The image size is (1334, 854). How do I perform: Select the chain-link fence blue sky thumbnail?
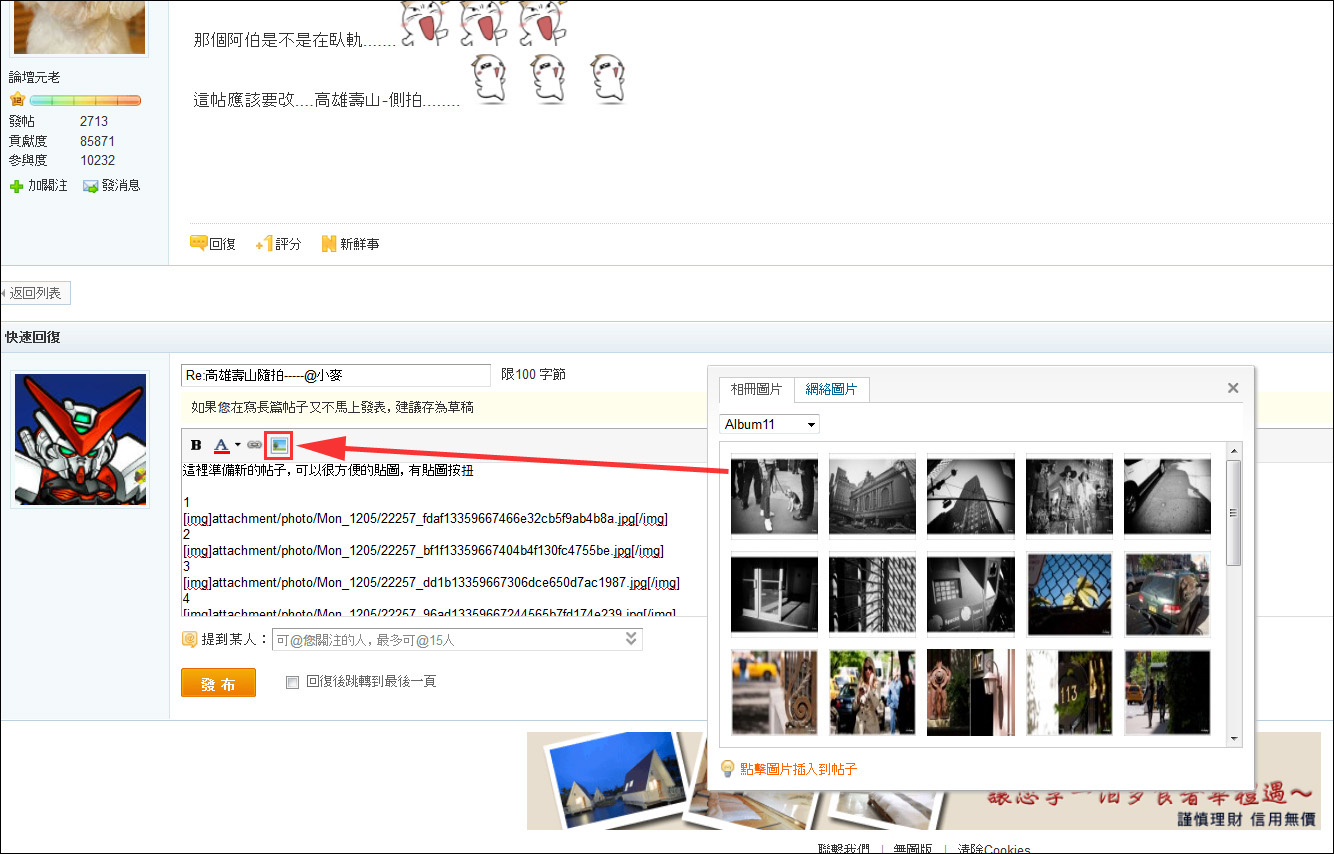[1069, 594]
